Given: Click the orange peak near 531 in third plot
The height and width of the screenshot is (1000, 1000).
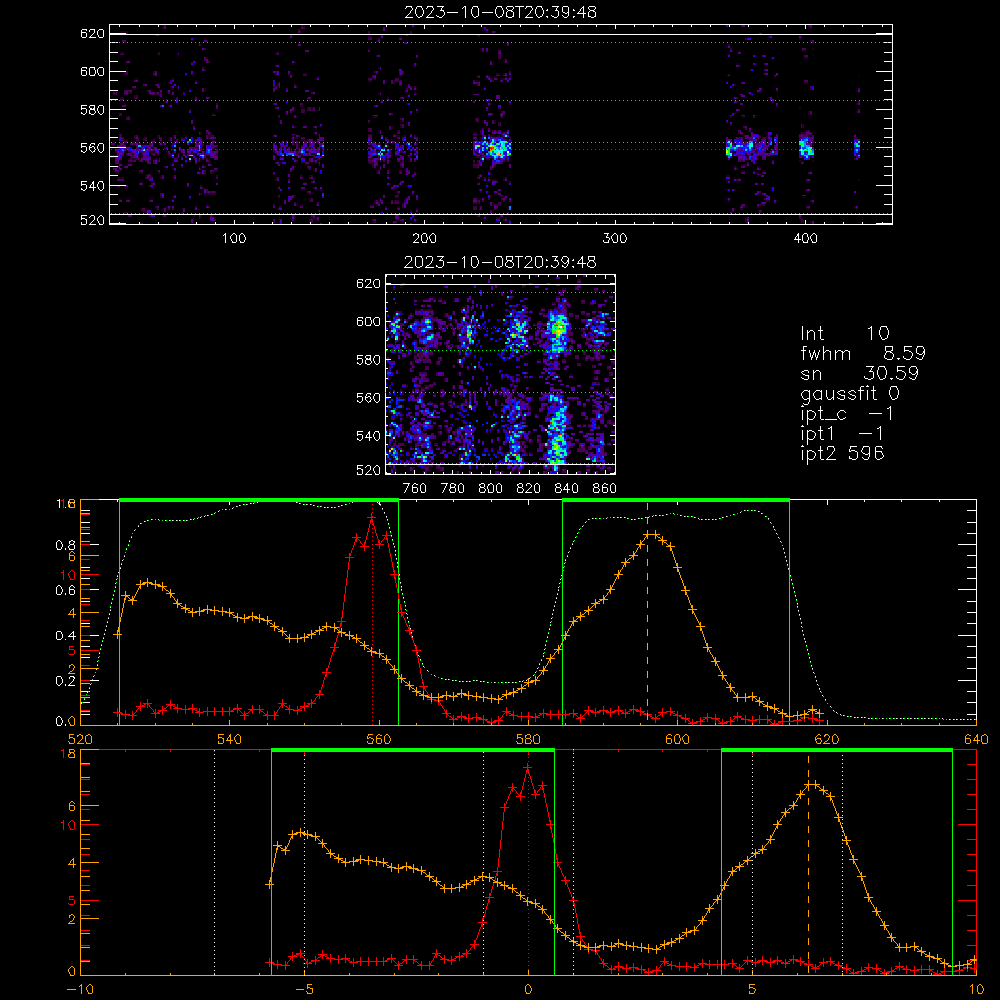Looking at the screenshot, I should coord(148,582).
